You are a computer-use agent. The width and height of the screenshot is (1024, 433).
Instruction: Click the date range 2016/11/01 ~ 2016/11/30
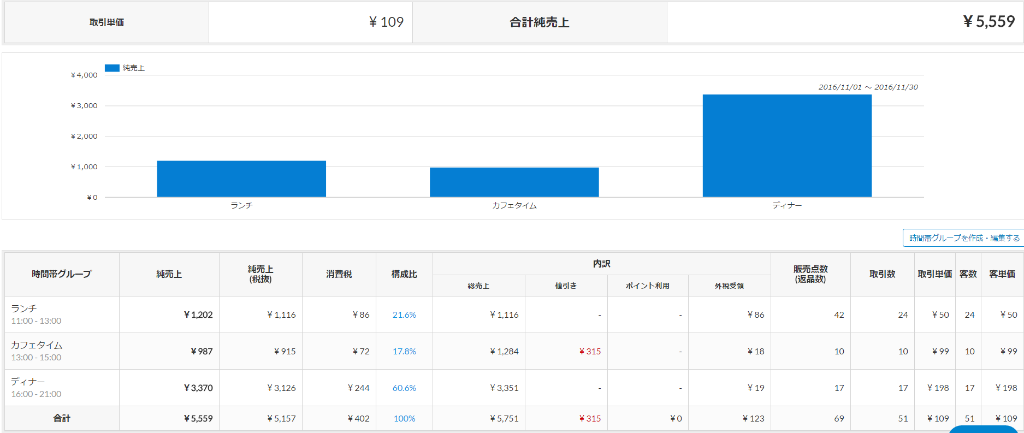869,87
